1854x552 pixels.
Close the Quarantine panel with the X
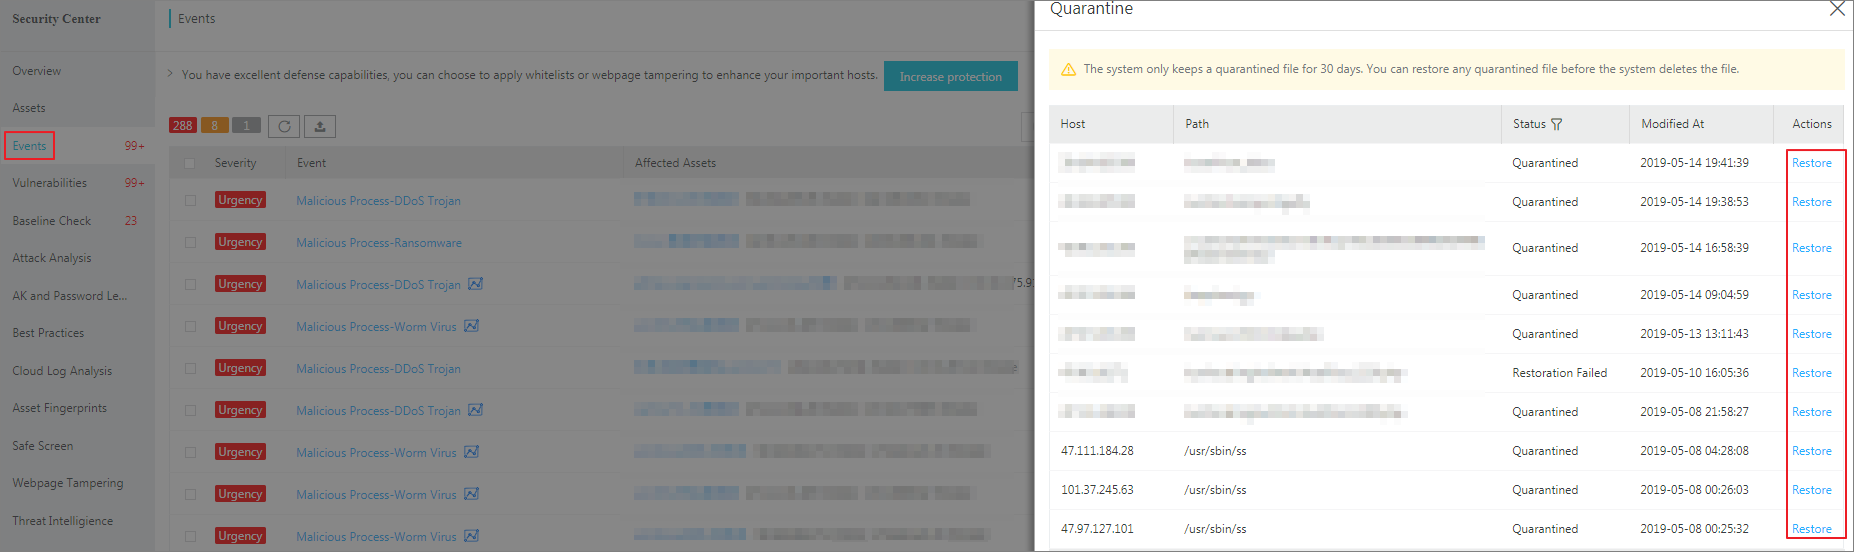point(1836,9)
